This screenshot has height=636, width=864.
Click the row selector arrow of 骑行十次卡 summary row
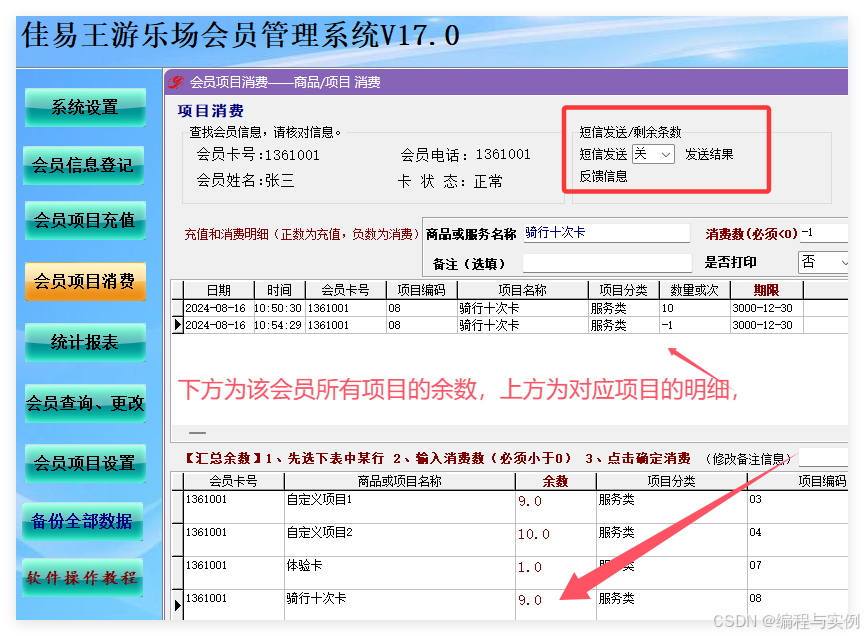click(177, 605)
